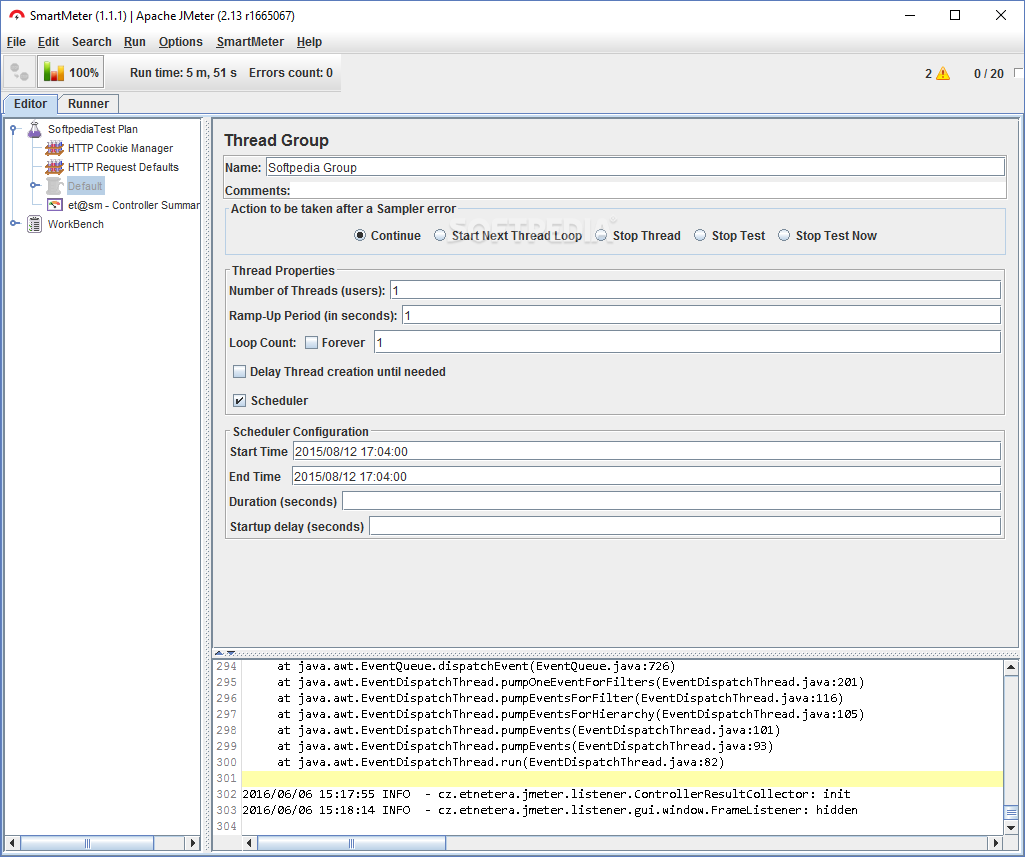Click the log panel vertical scroll up arrow

point(1011,667)
